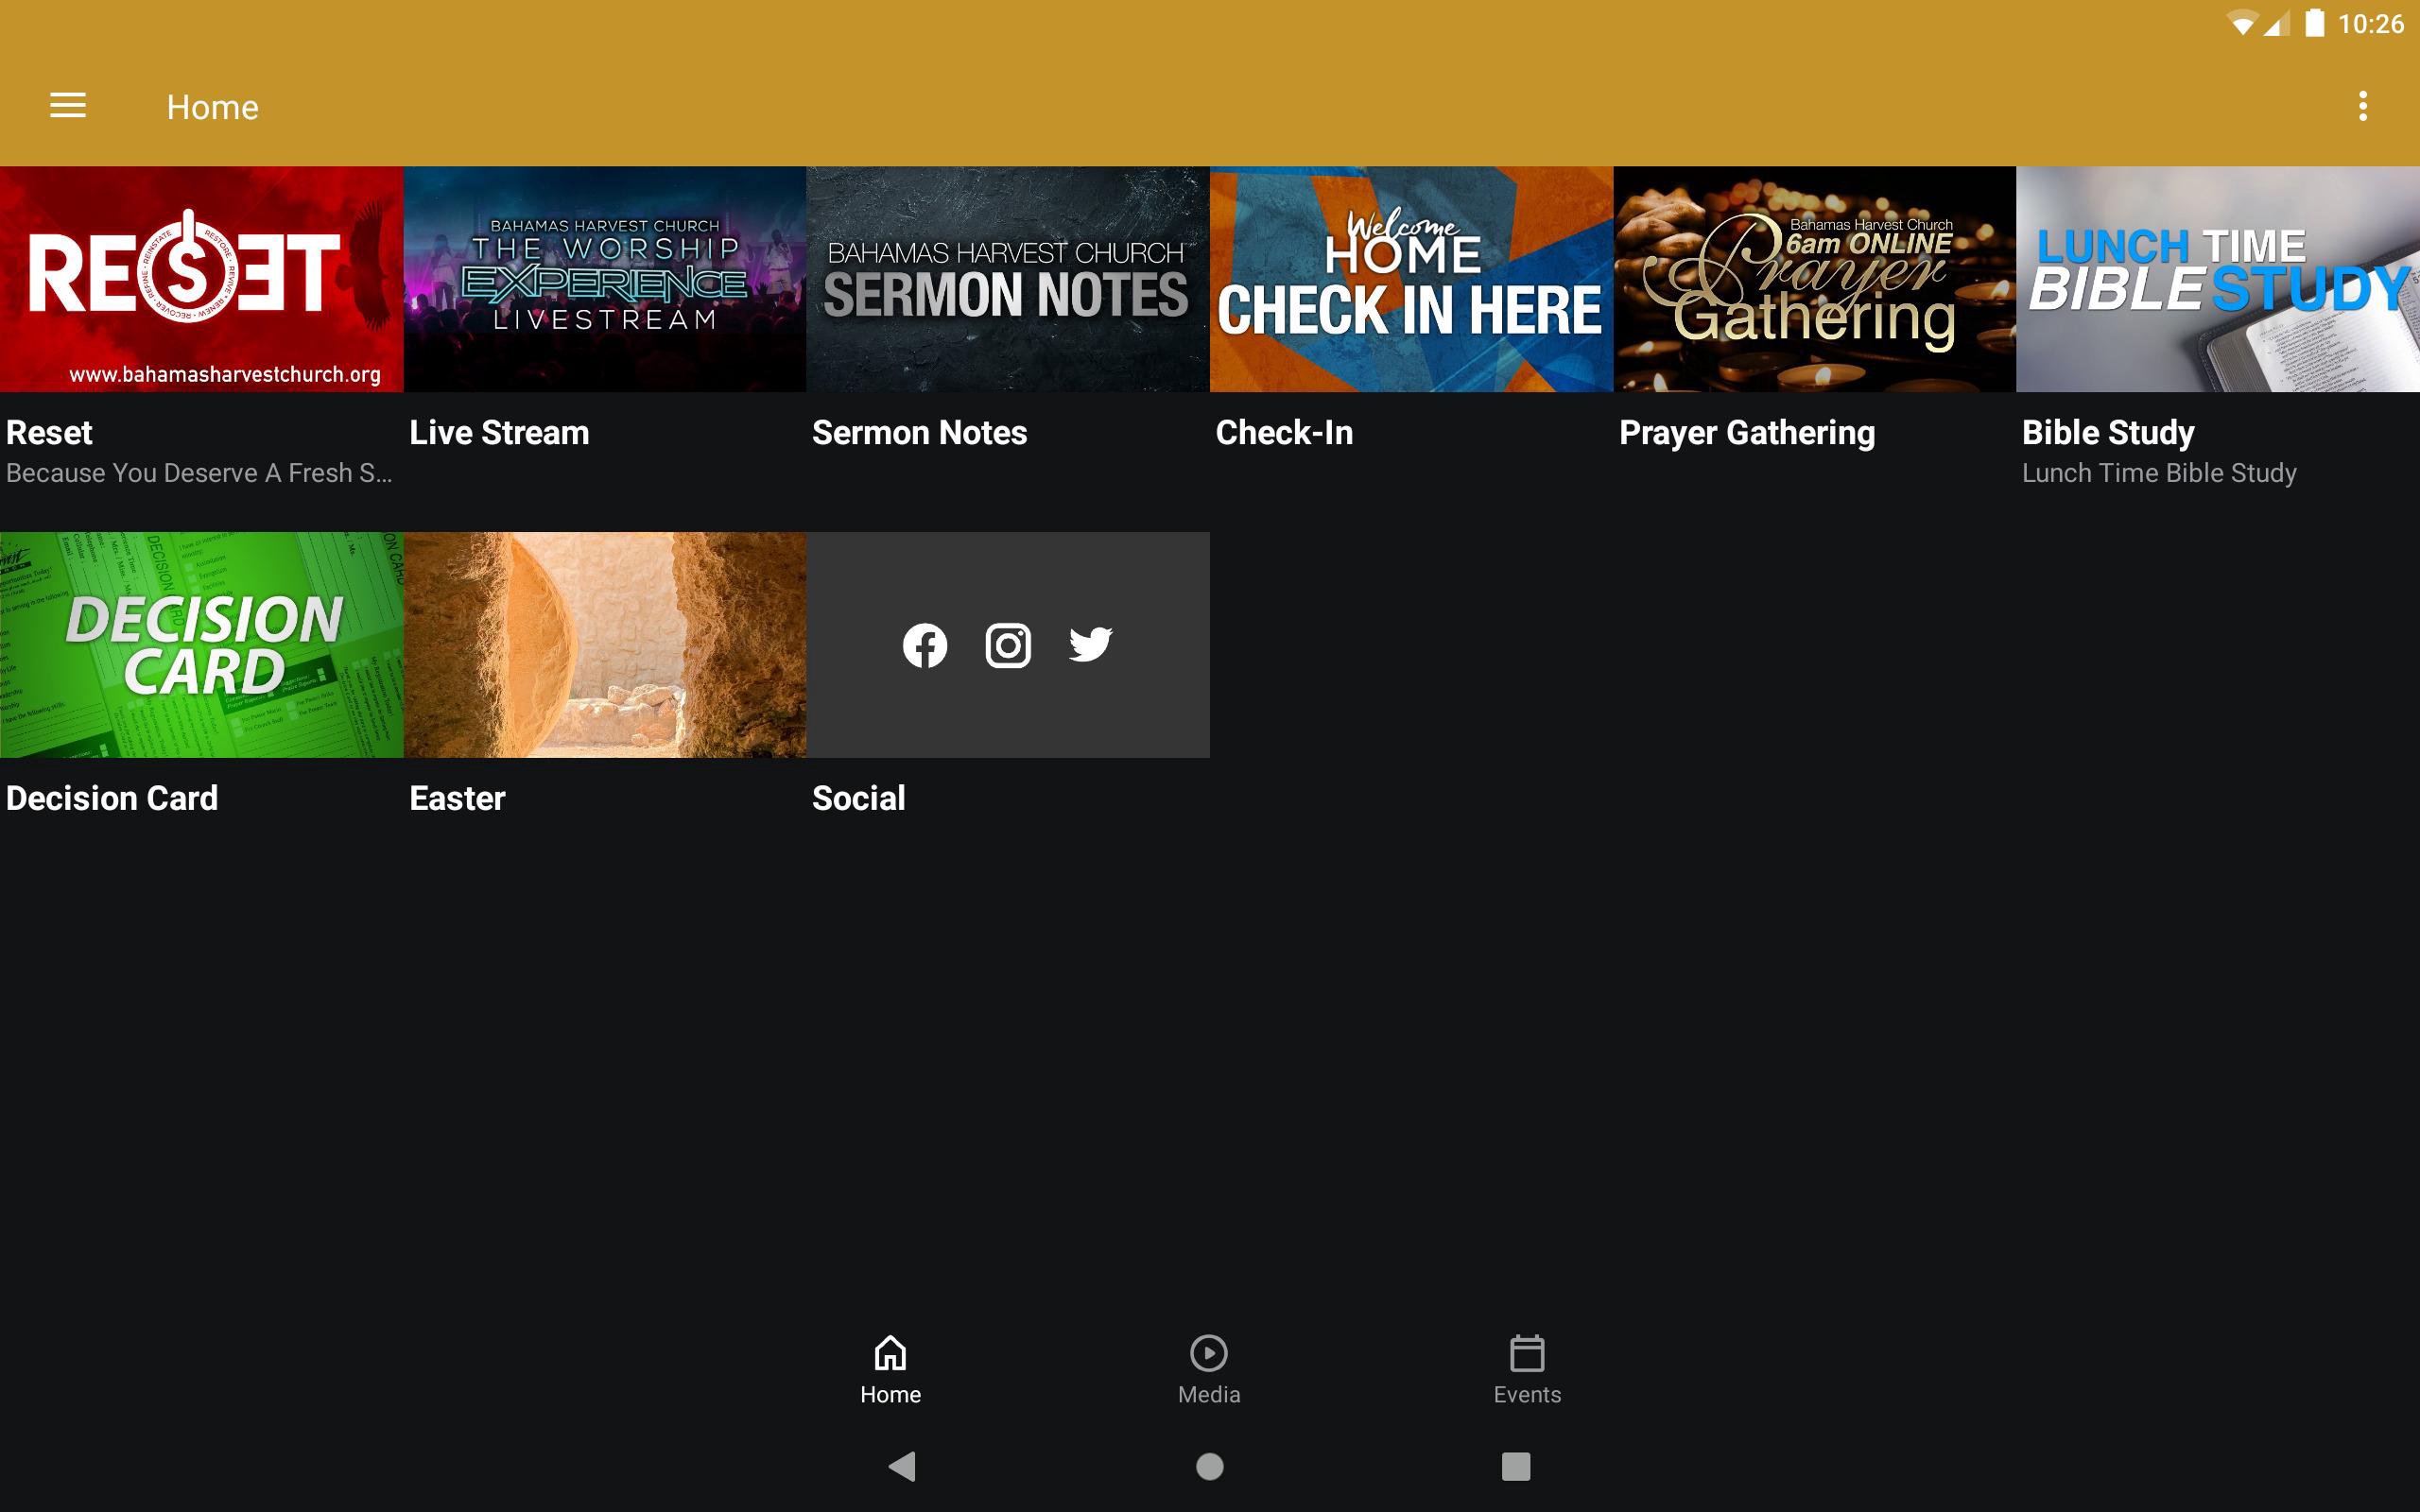2420x1512 pixels.
Task: Open the green Decision Card tile
Action: tap(201, 645)
